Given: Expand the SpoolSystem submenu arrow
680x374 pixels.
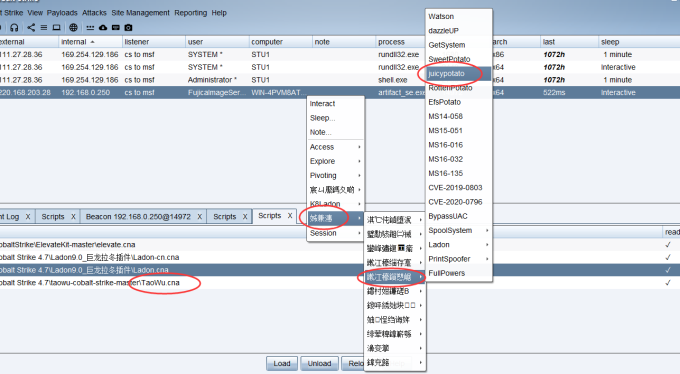Looking at the screenshot, I should [x=487, y=230].
